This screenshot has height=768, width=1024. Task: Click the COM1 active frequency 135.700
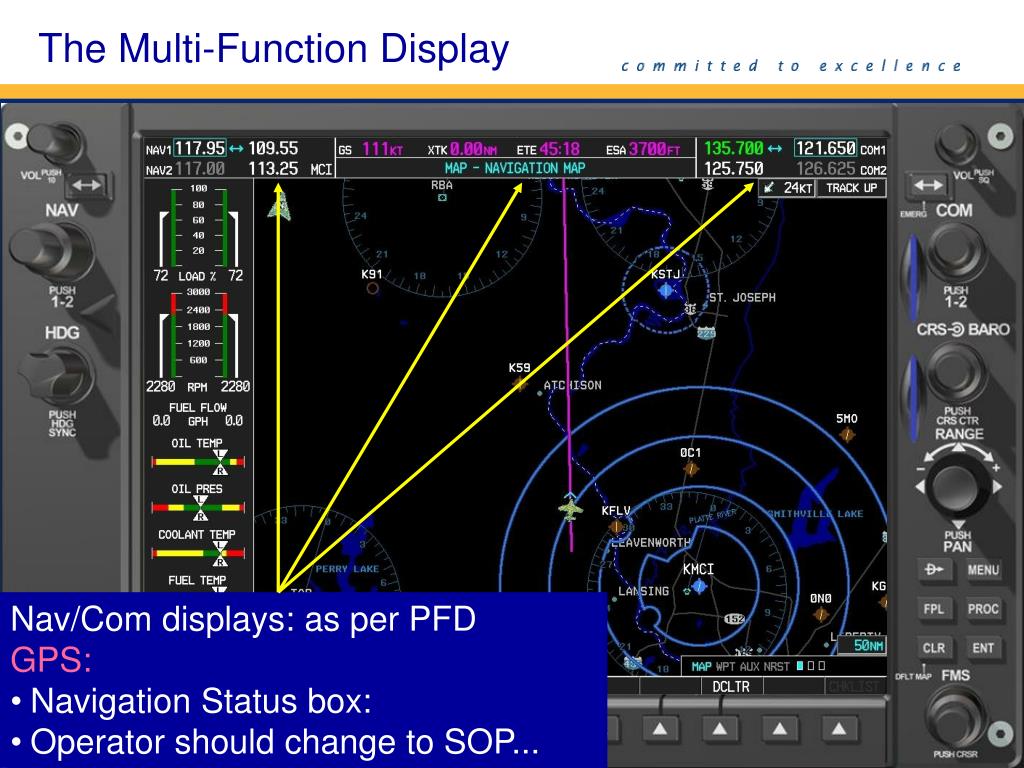pyautogui.click(x=733, y=149)
